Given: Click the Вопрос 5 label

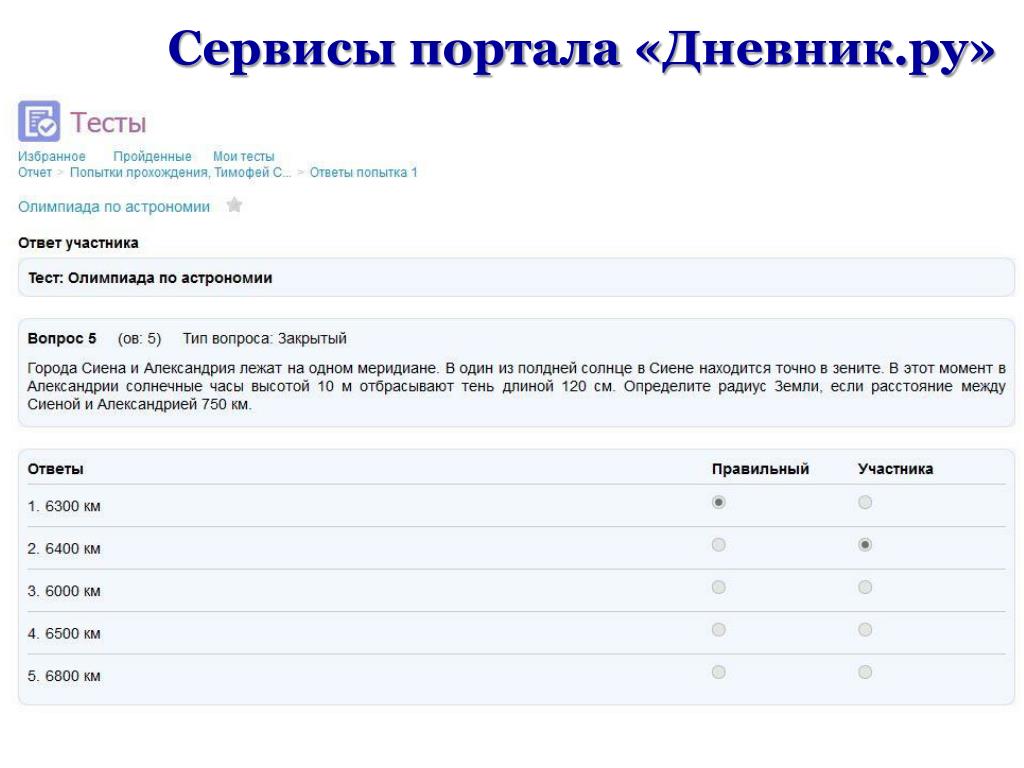Looking at the screenshot, I should 62,338.
